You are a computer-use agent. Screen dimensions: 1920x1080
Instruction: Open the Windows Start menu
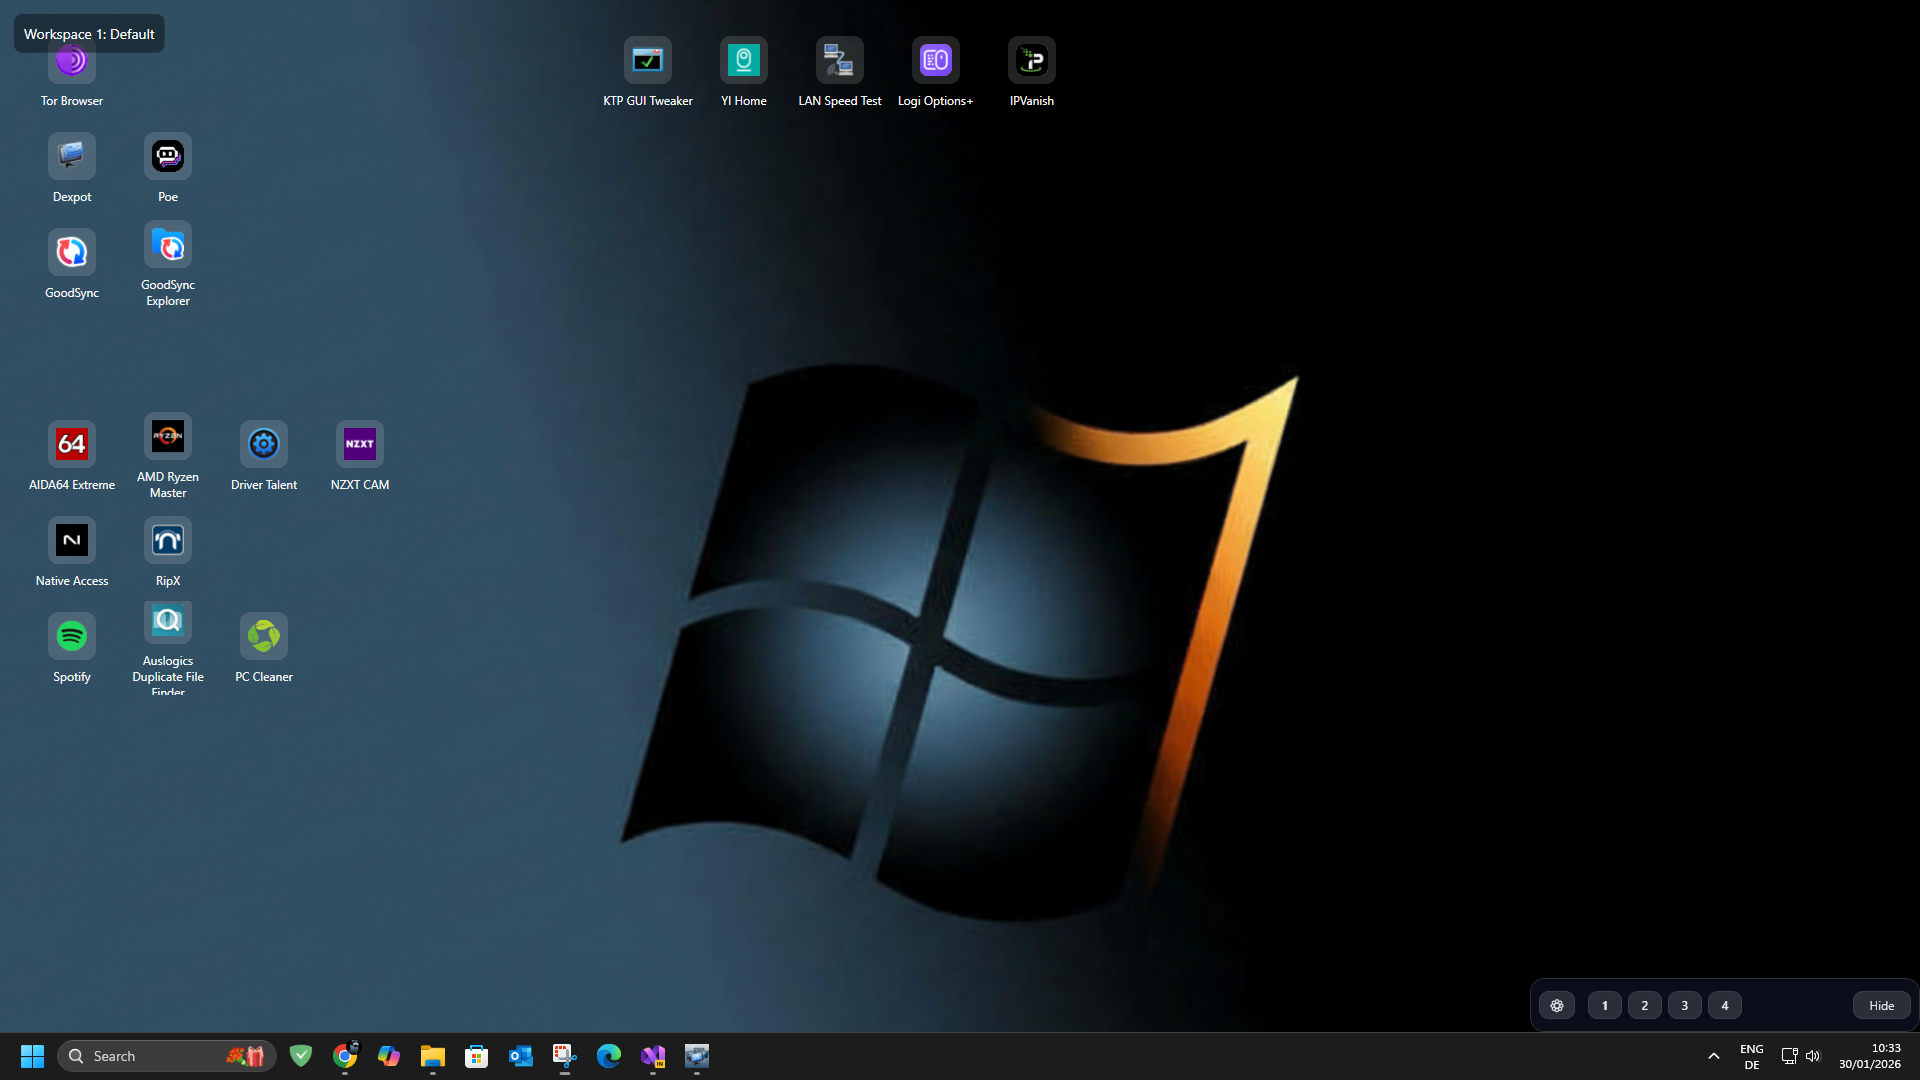tap(31, 1055)
